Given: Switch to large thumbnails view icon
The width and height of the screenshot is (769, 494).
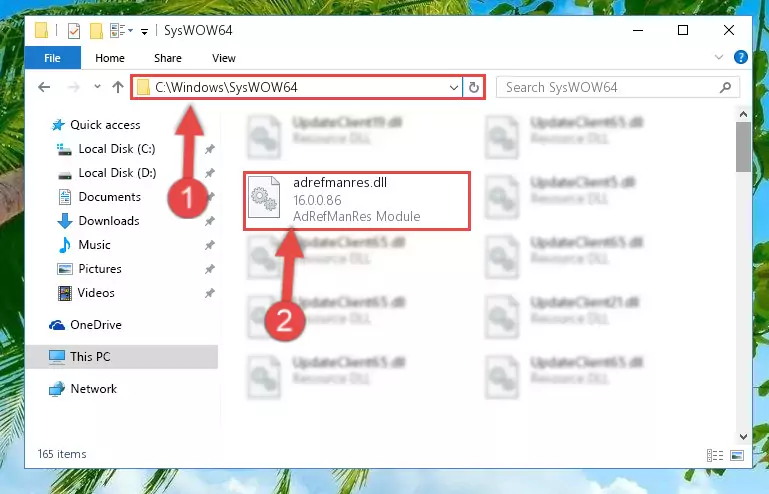Looking at the screenshot, I should click(737, 455).
